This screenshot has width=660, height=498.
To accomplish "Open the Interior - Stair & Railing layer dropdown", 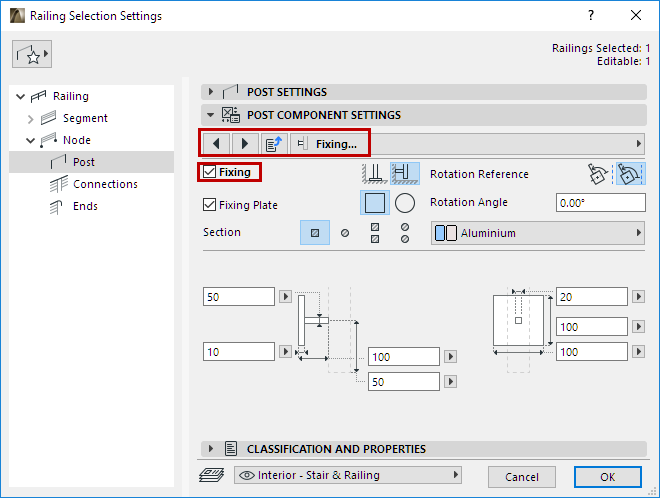I will (x=348, y=475).
